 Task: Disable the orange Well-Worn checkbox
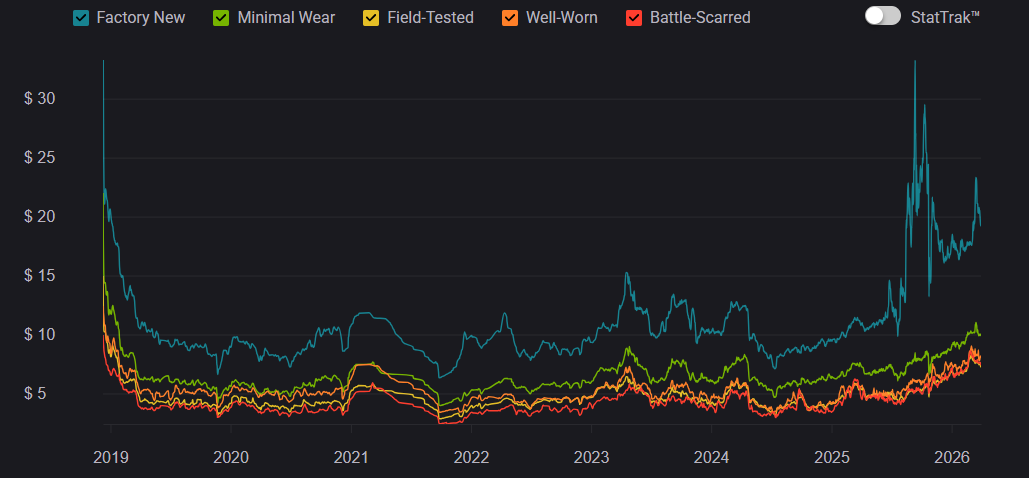(x=509, y=18)
